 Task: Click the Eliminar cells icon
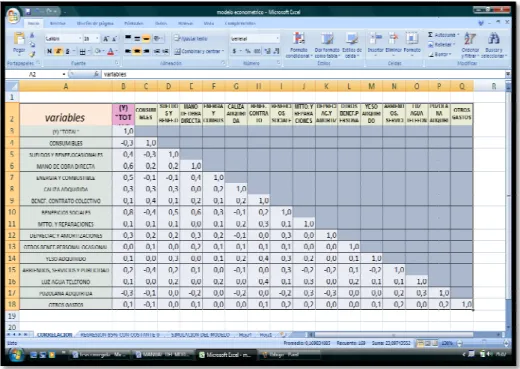click(x=394, y=43)
